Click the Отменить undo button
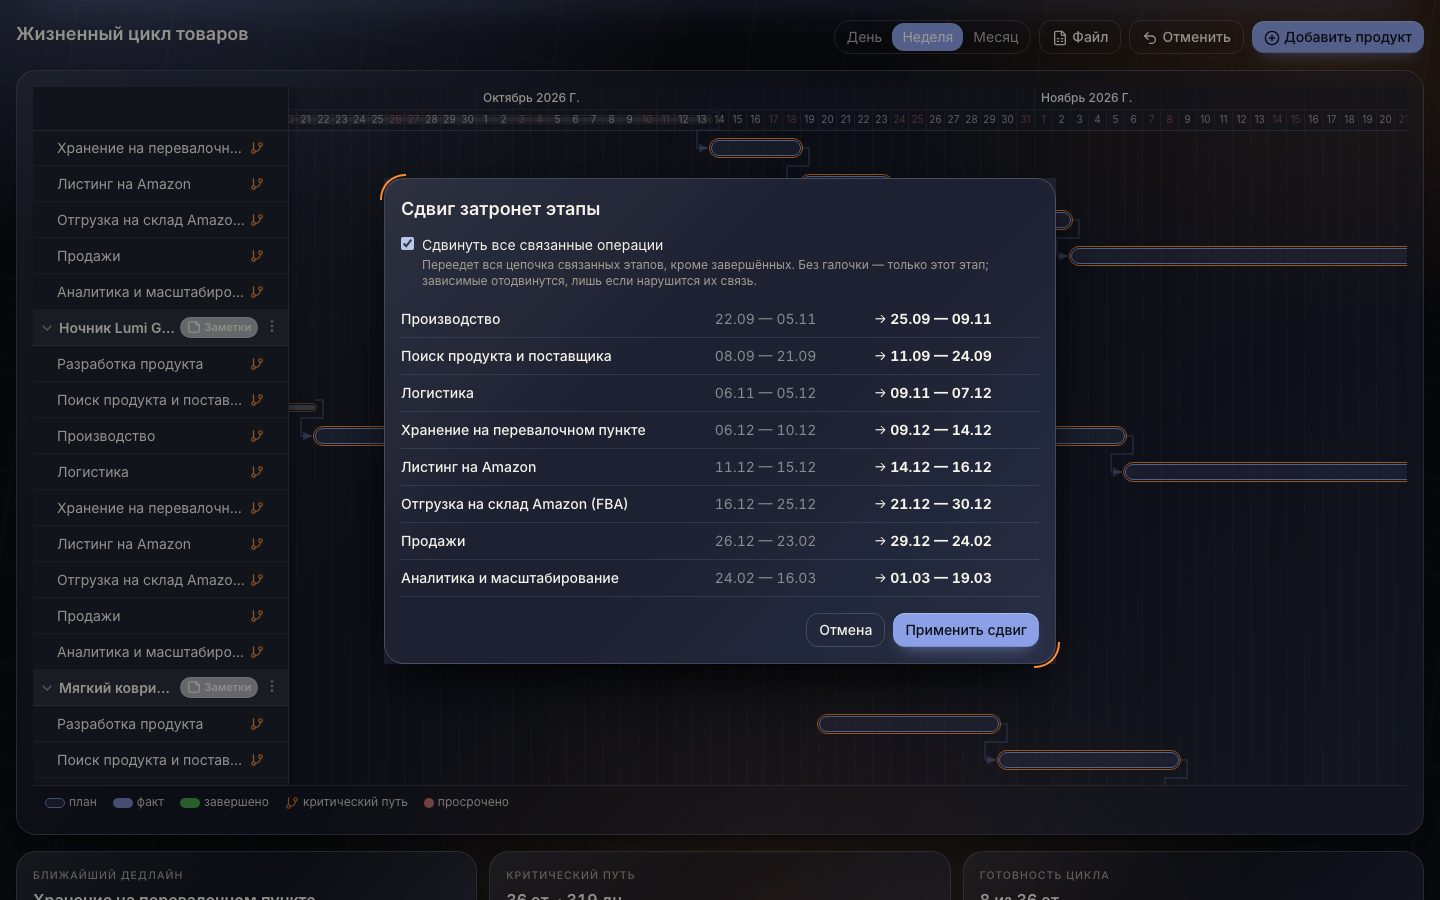The height and width of the screenshot is (900, 1440). 1186,37
